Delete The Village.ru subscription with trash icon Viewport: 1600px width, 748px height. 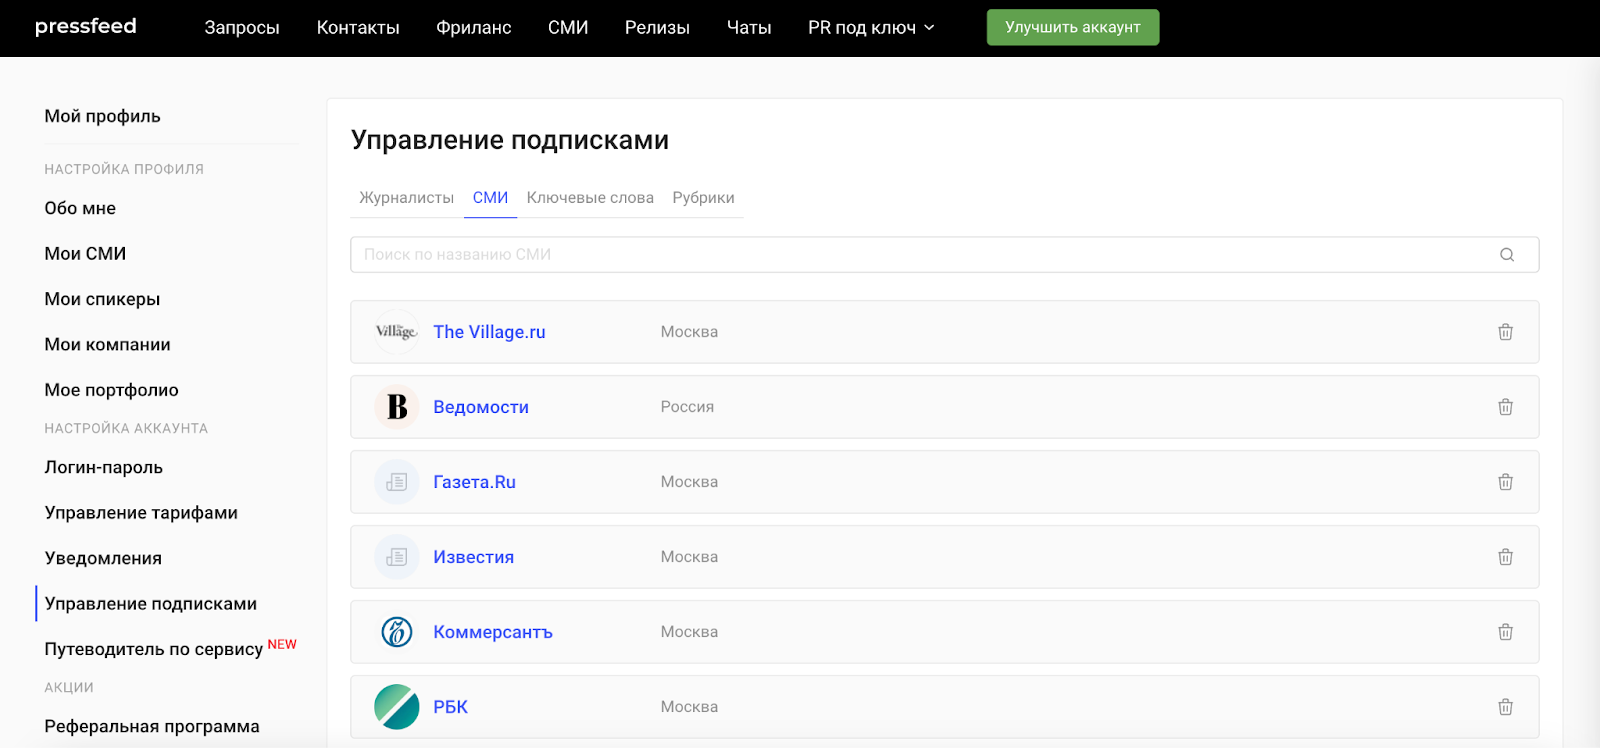1505,332
